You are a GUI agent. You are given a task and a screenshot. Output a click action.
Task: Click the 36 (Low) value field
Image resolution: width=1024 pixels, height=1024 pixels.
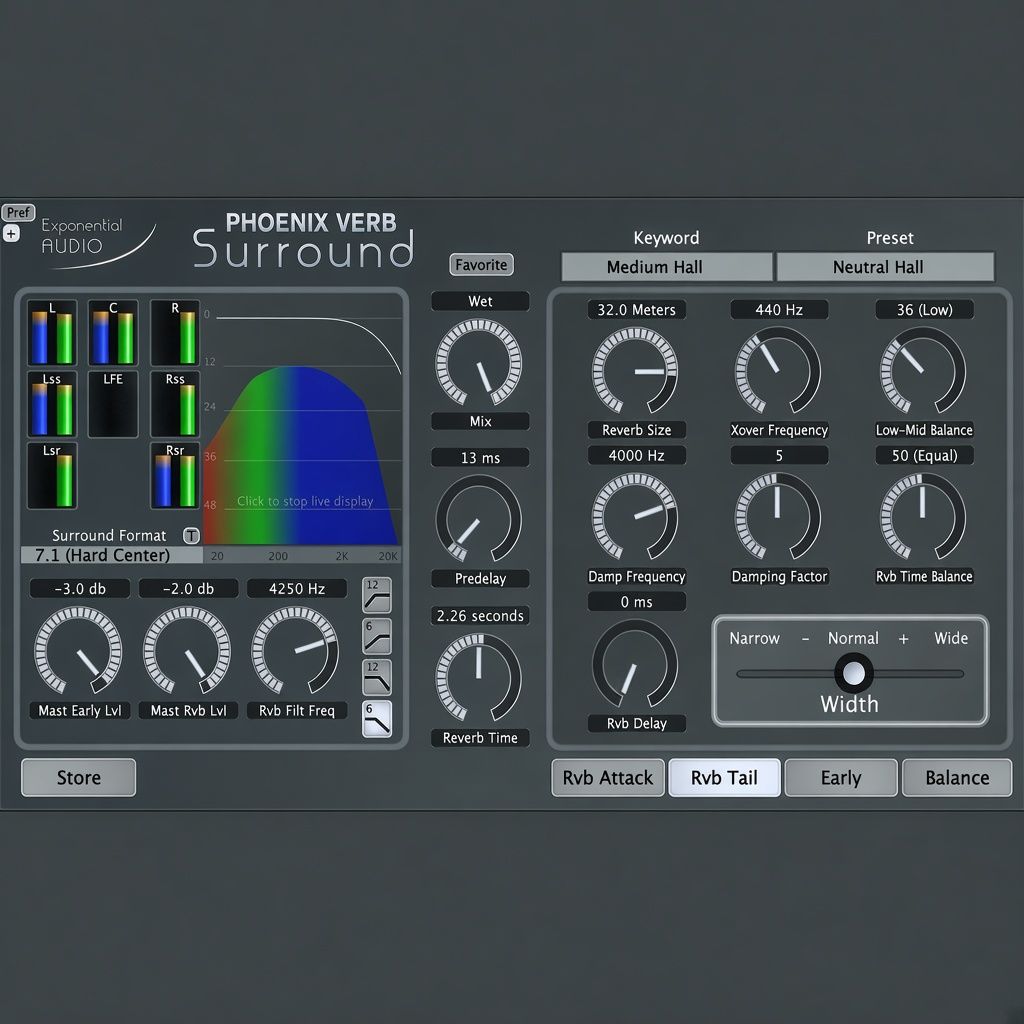coord(925,310)
